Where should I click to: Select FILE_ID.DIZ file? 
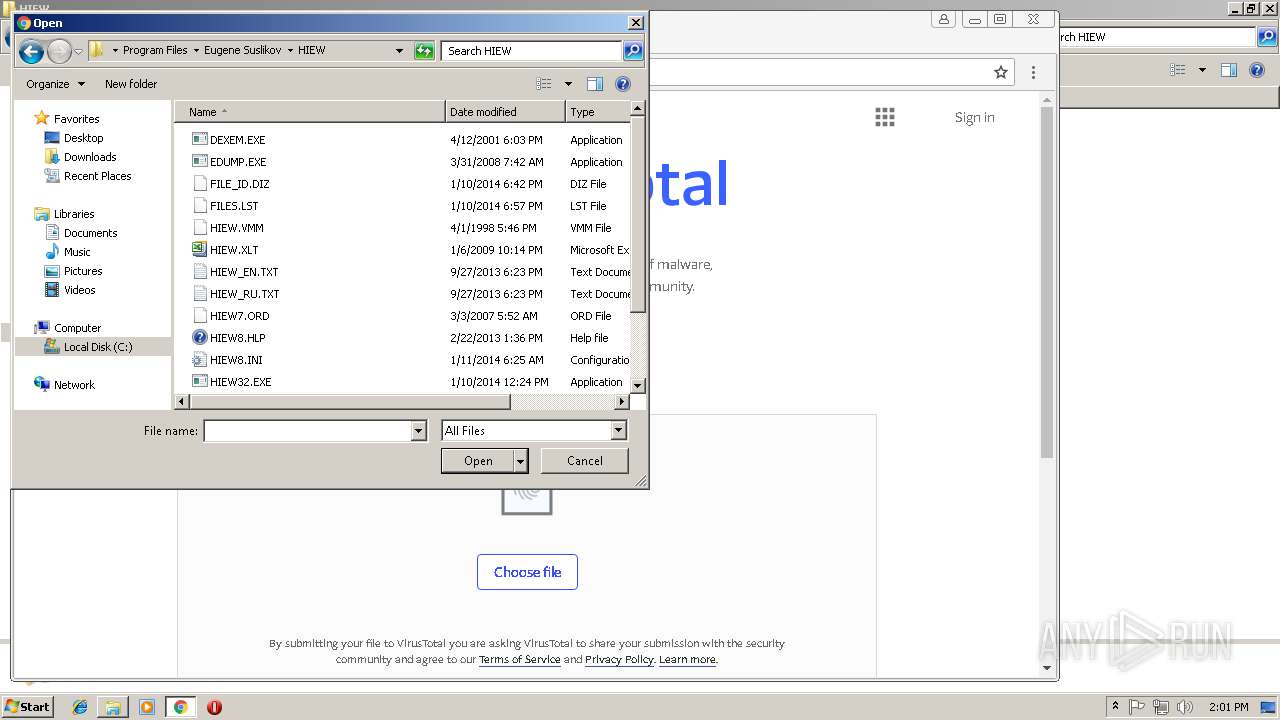[x=239, y=184]
